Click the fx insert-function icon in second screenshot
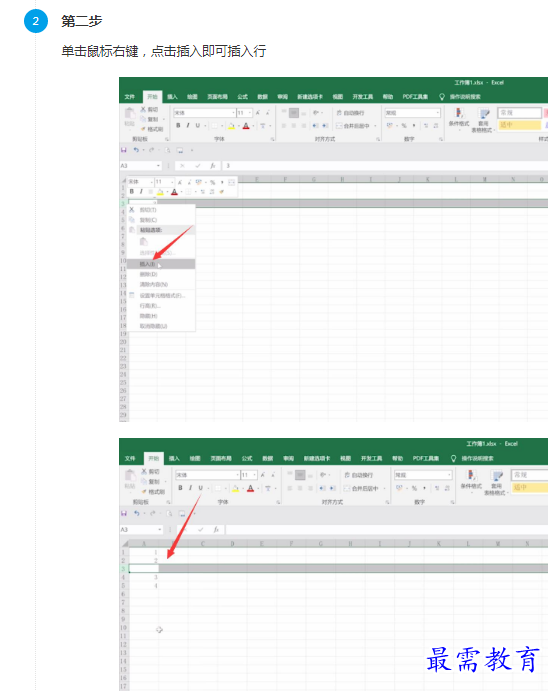Screen dimensions: 548x691 click(216, 529)
